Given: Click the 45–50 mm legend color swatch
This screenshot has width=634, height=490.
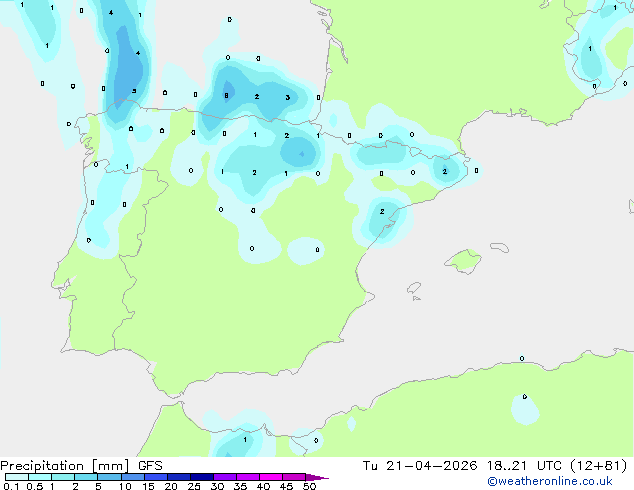Looking at the screenshot, I should tap(294, 477).
